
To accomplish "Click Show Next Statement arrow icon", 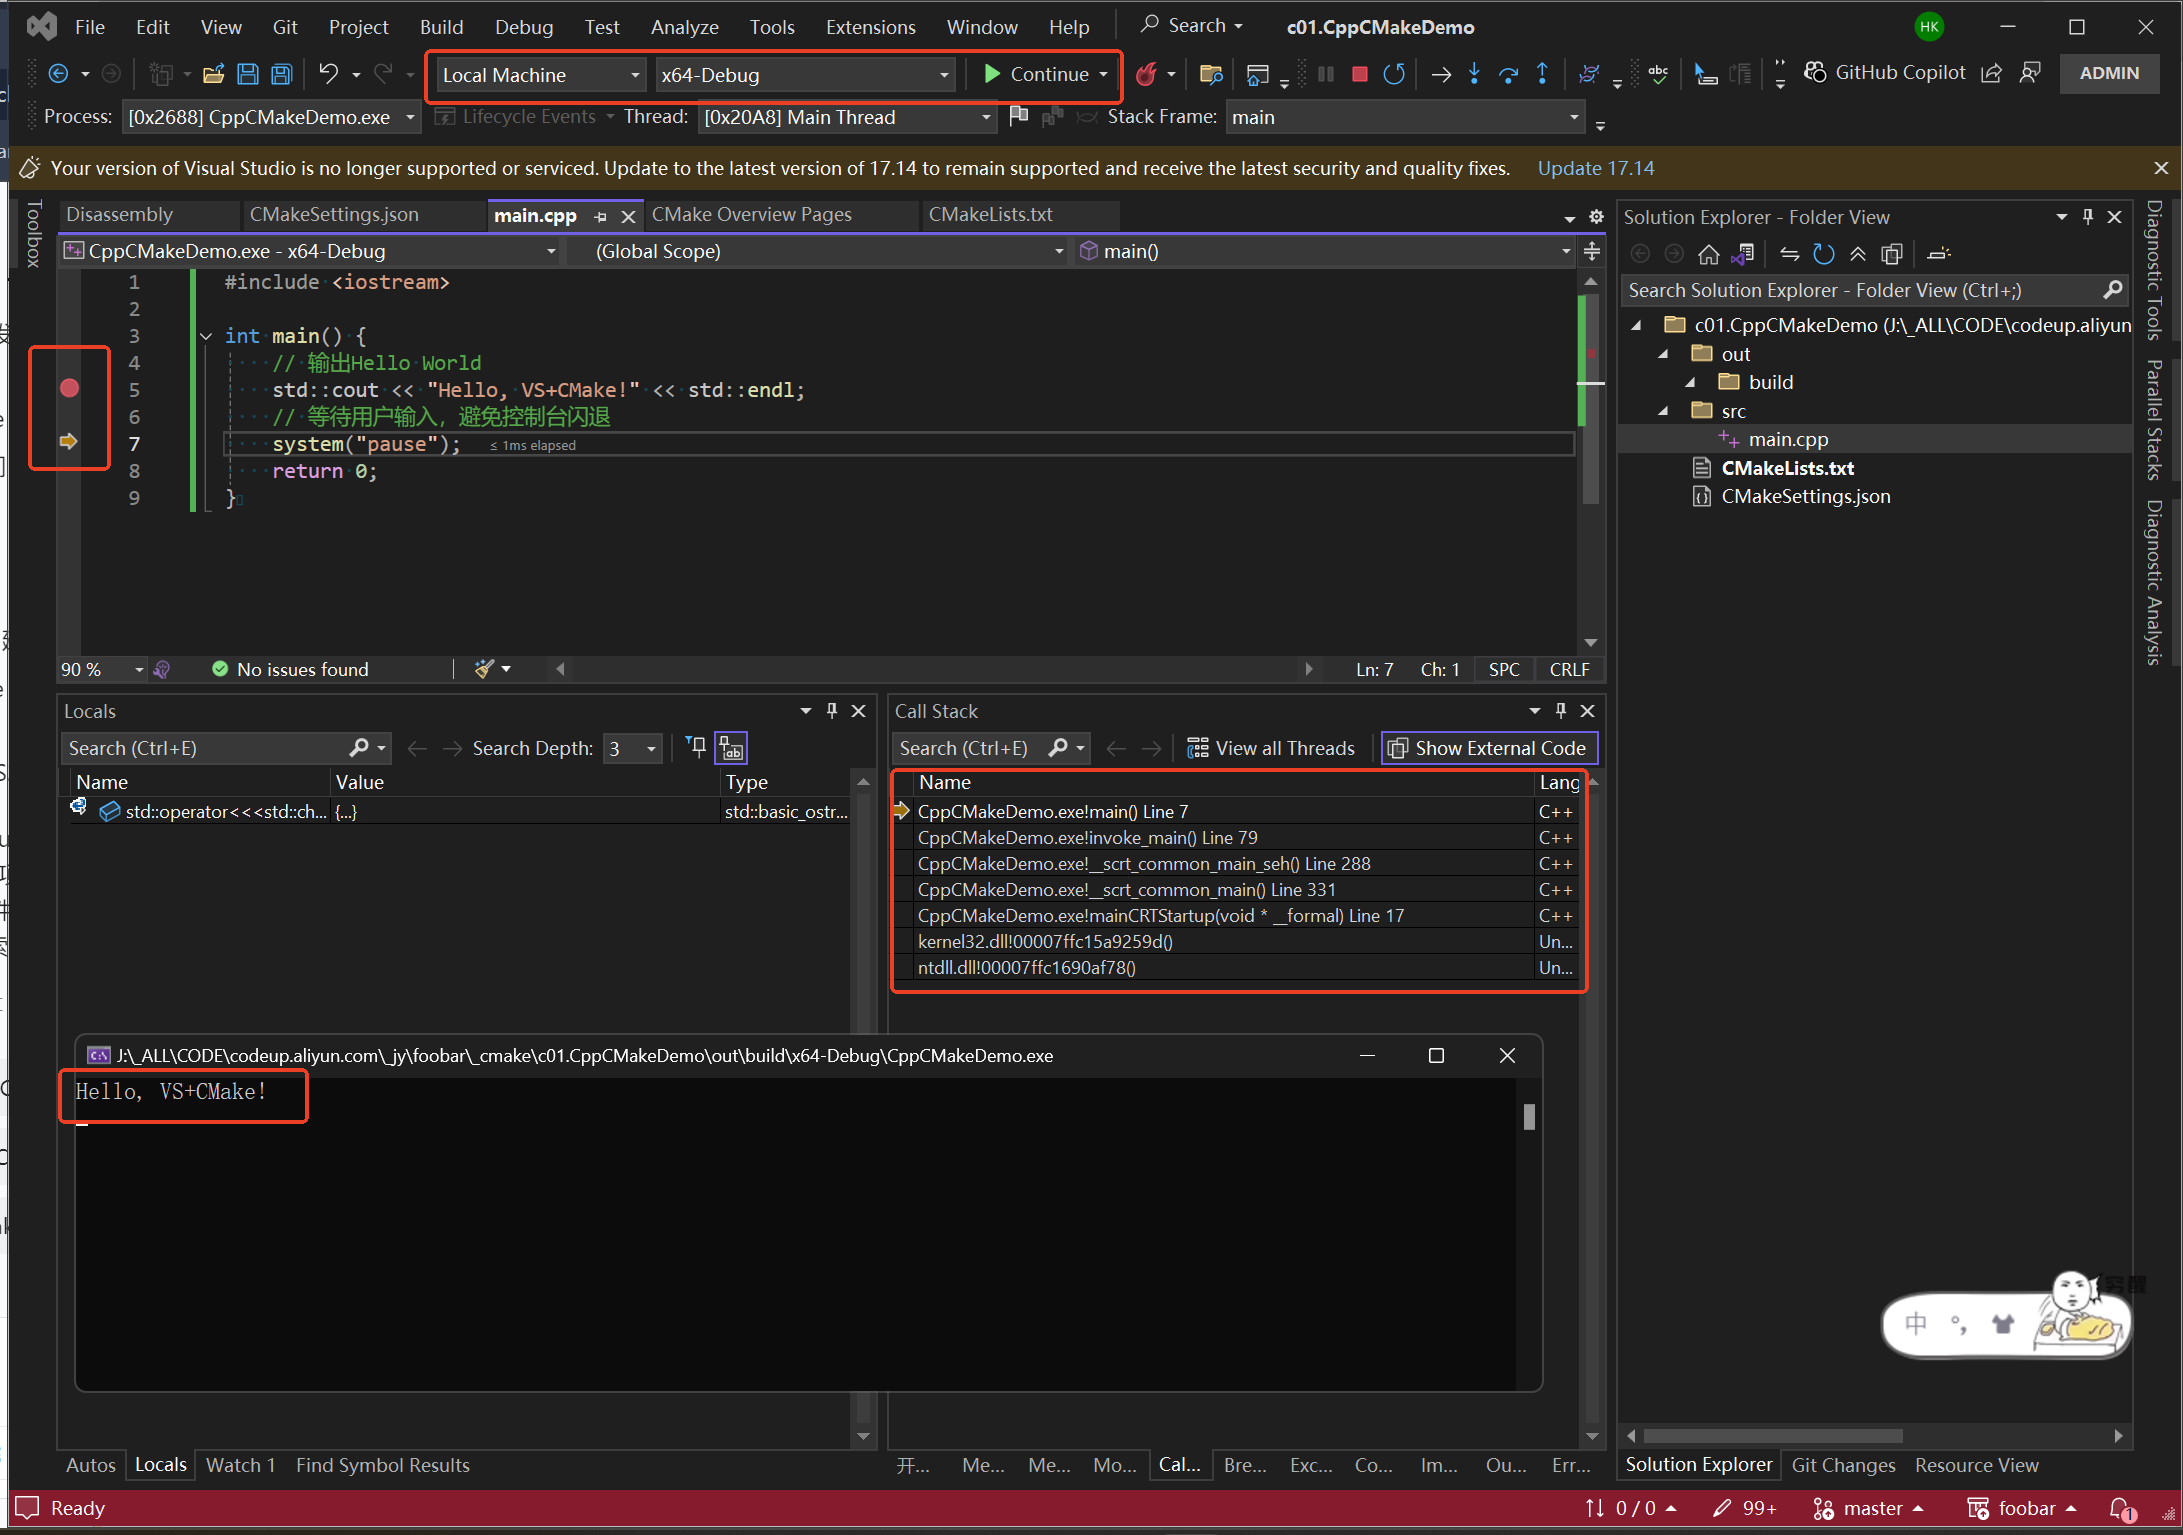I will (x=1440, y=74).
